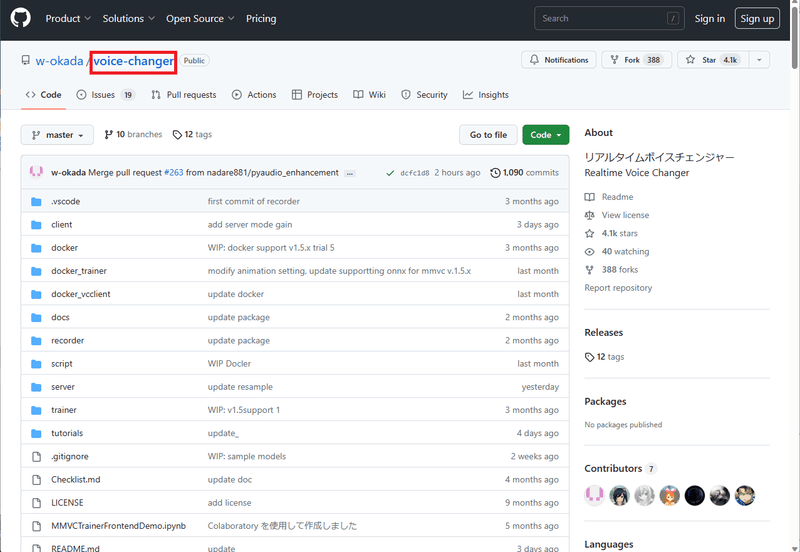Click the black circle contributor avatar
Viewport: 800px width, 552px height.
(694, 495)
